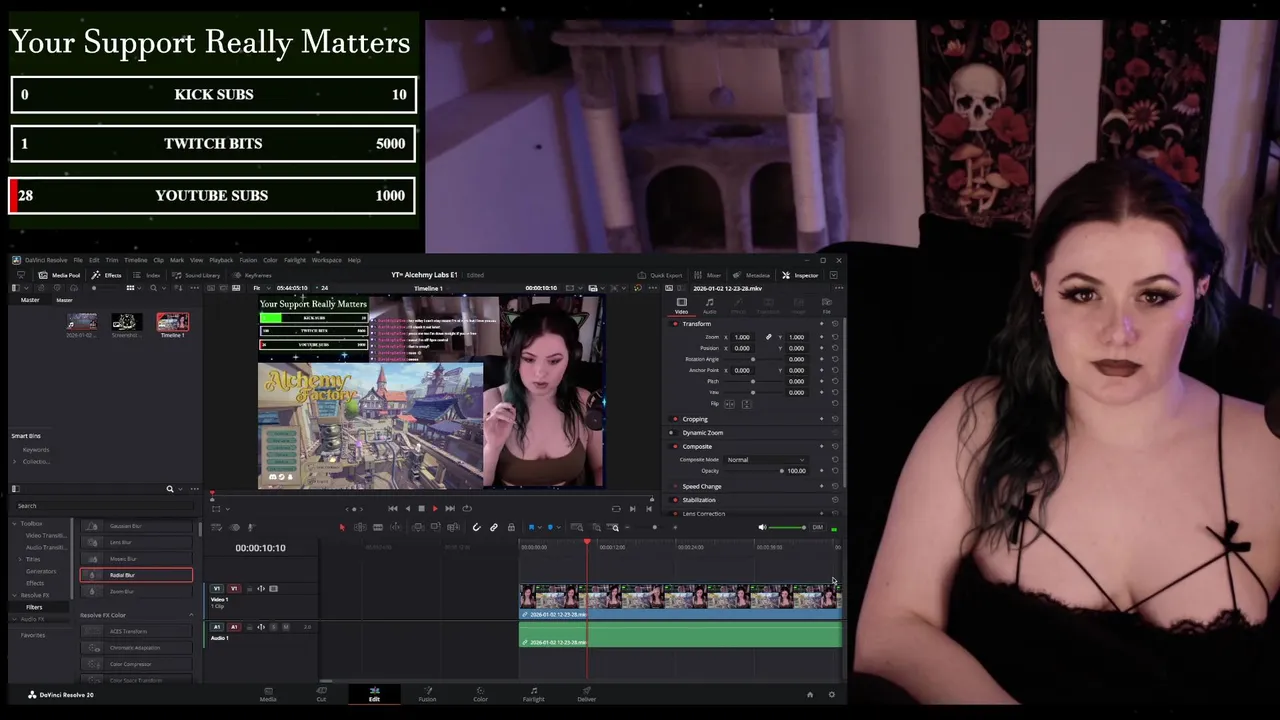Select the Radial Blur effect
The image size is (1280, 720).
pyautogui.click(x=136, y=575)
